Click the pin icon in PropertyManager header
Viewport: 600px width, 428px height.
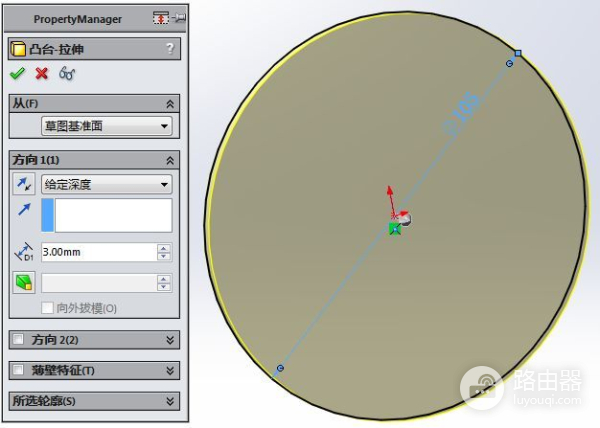click(x=179, y=18)
